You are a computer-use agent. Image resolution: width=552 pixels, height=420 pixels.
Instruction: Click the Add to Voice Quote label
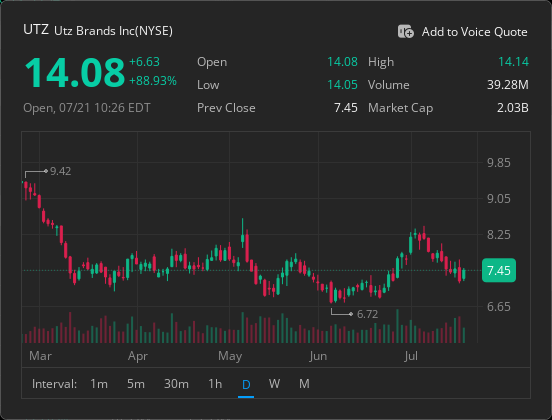474,32
